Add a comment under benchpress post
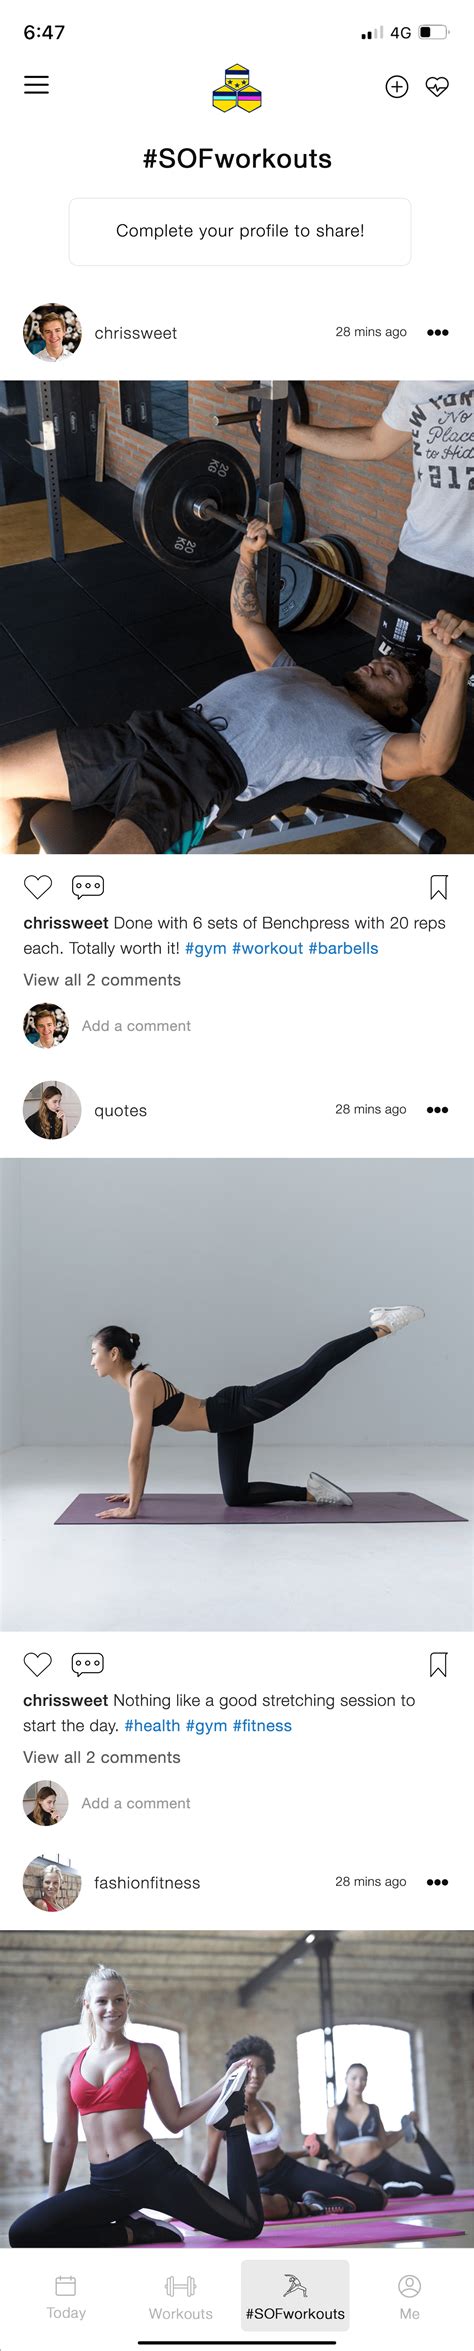474x2351 pixels. pos(136,1026)
